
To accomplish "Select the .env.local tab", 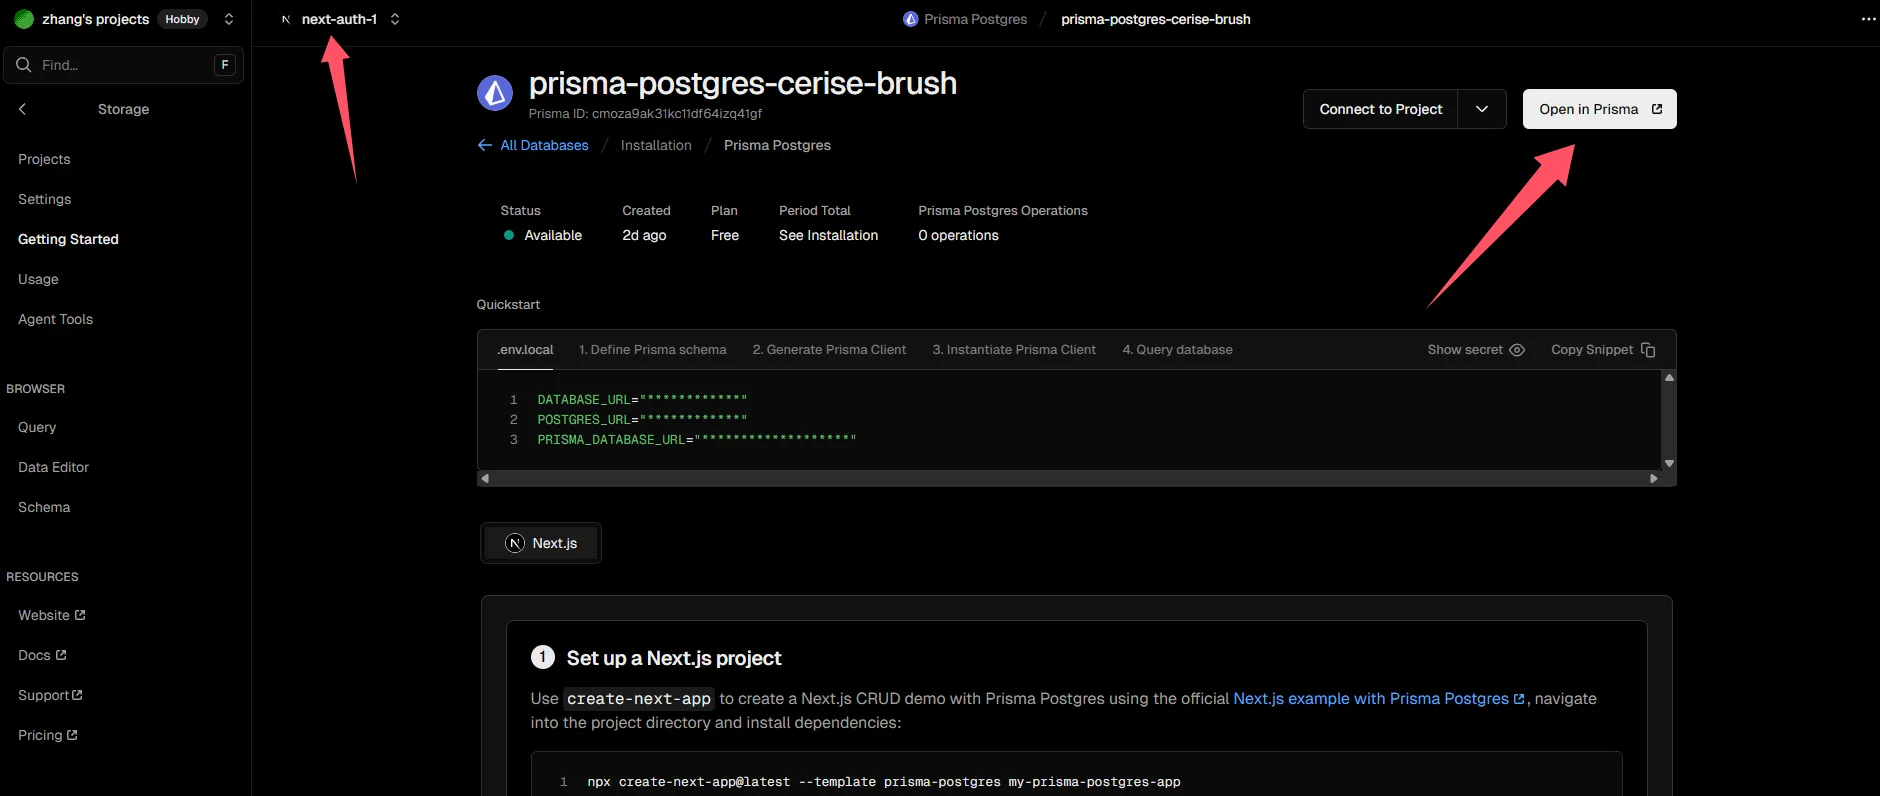I will click(525, 350).
